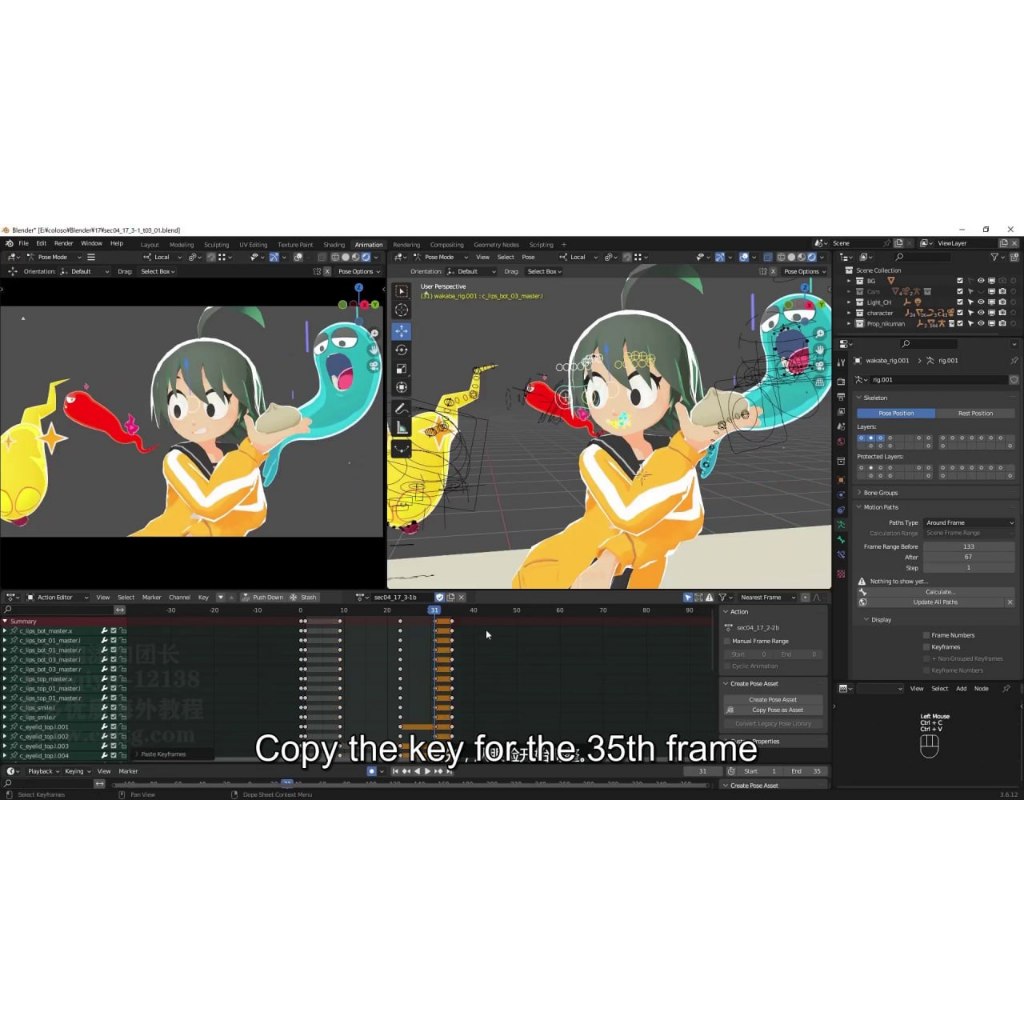Image resolution: width=1024 pixels, height=1024 pixels.
Task: Collapse the Motion Paths panel
Action: click(879, 507)
